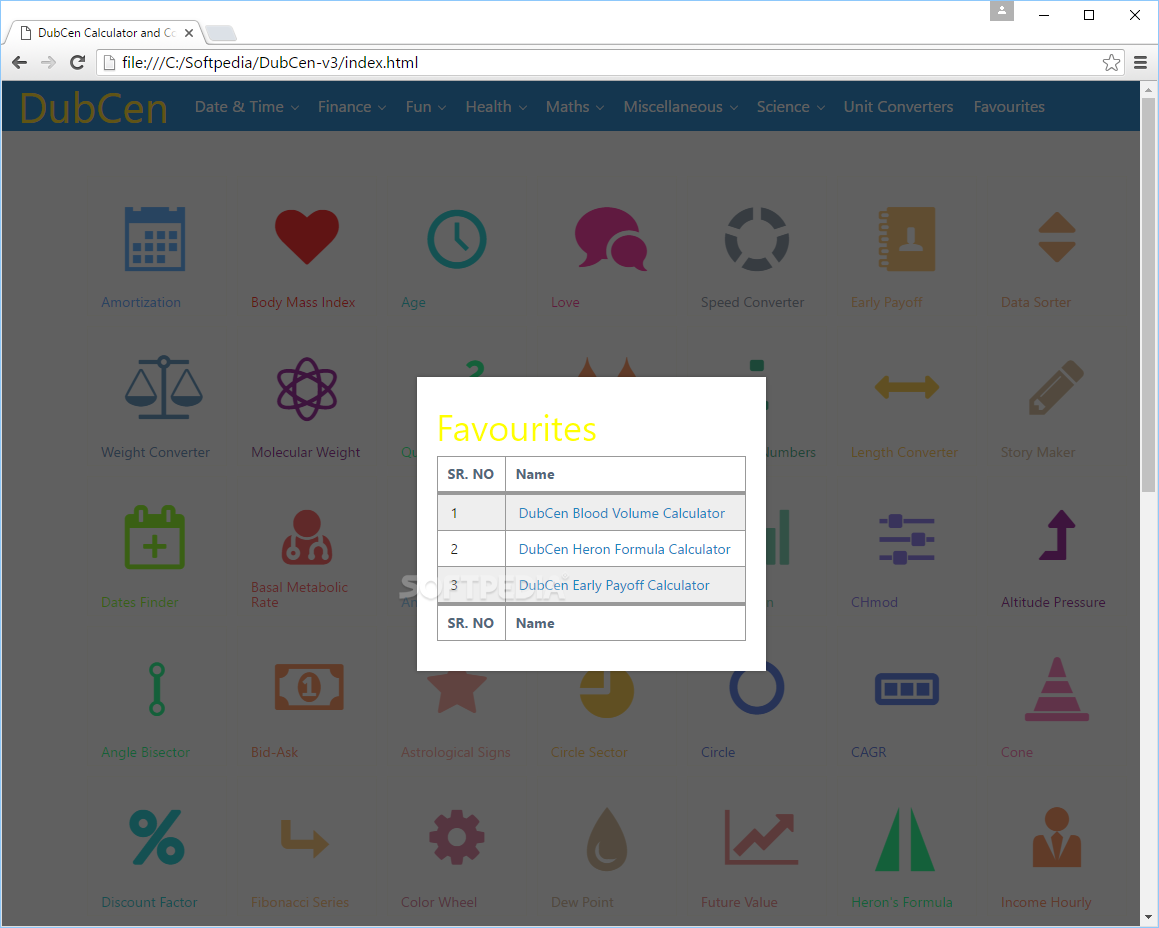Click the browser back button
The width and height of the screenshot is (1159, 928).
click(x=19, y=63)
